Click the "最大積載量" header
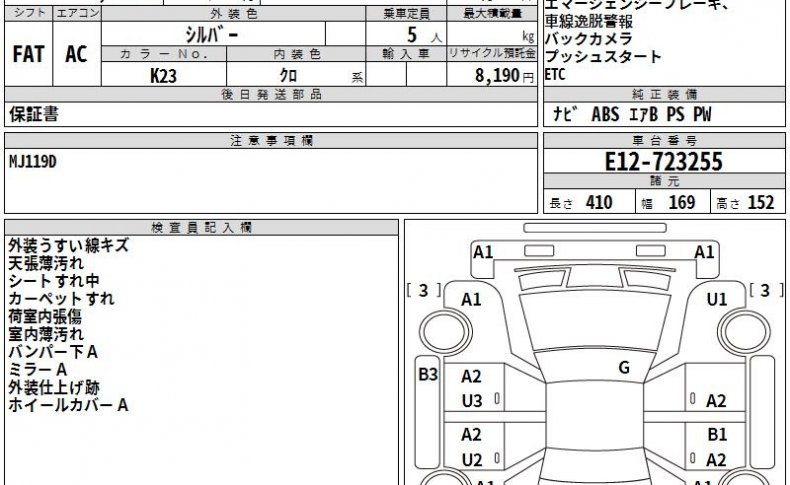The image size is (790, 485). [x=492, y=14]
